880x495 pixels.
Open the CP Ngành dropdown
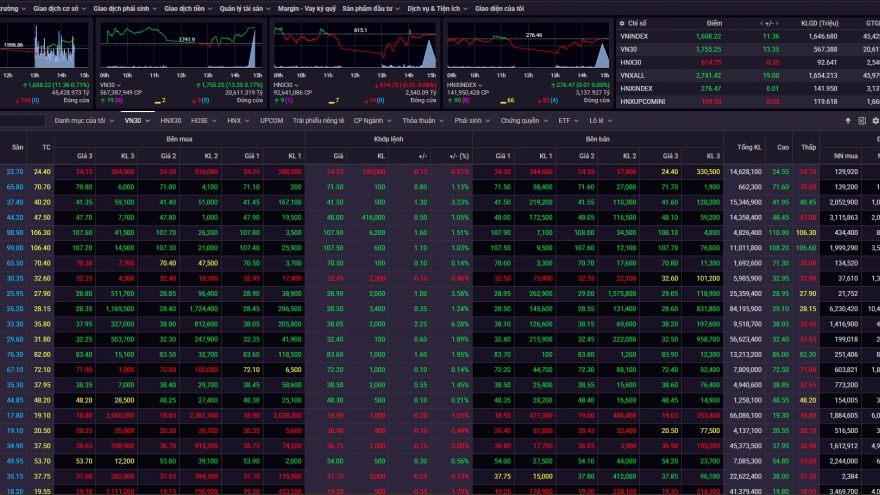pyautogui.click(x=371, y=120)
